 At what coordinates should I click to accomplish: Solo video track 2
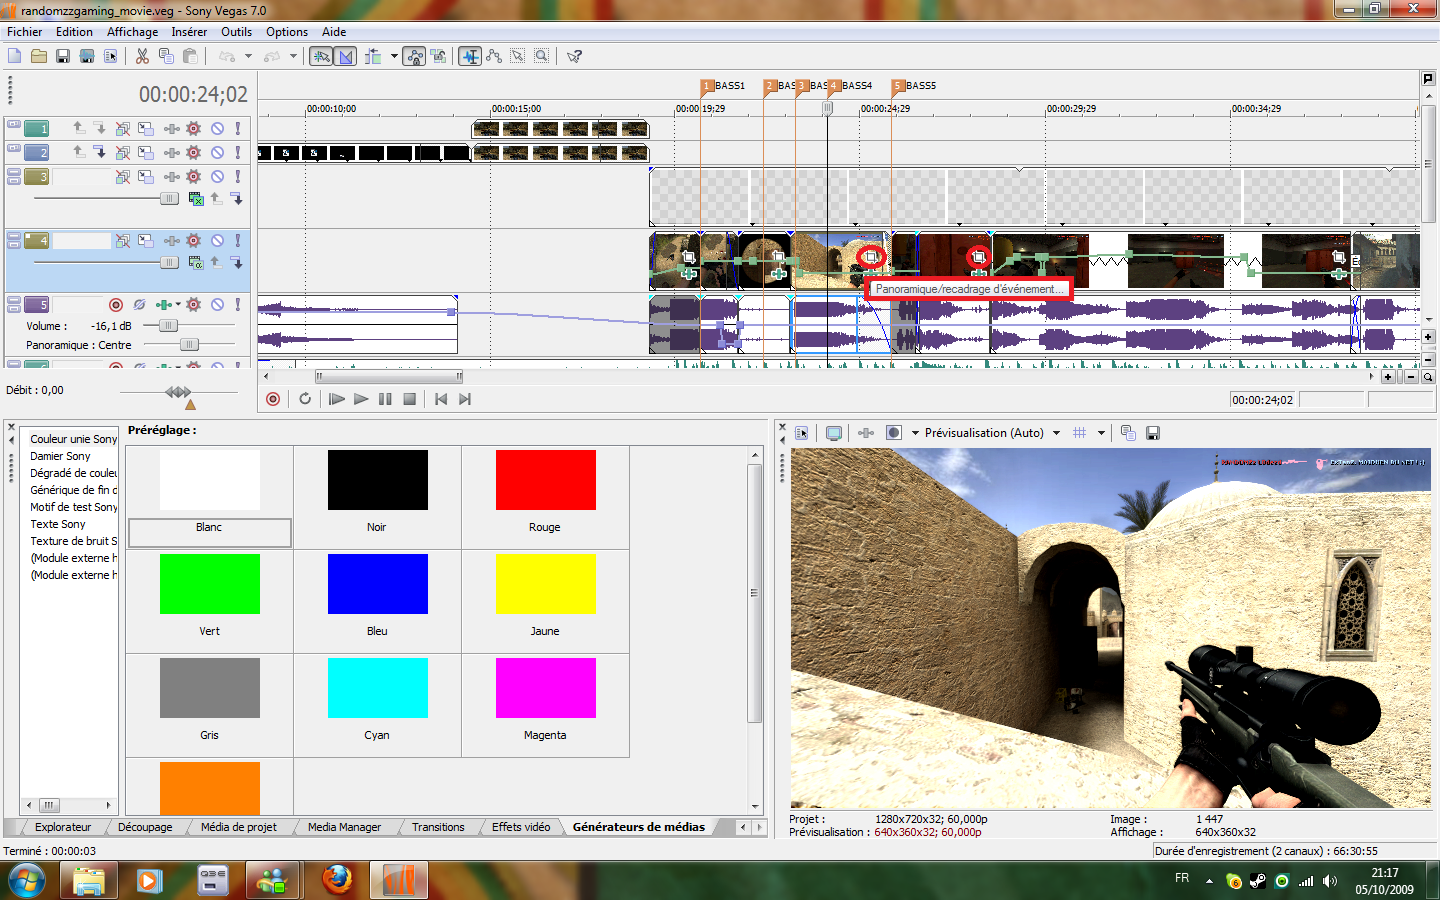[x=238, y=152]
